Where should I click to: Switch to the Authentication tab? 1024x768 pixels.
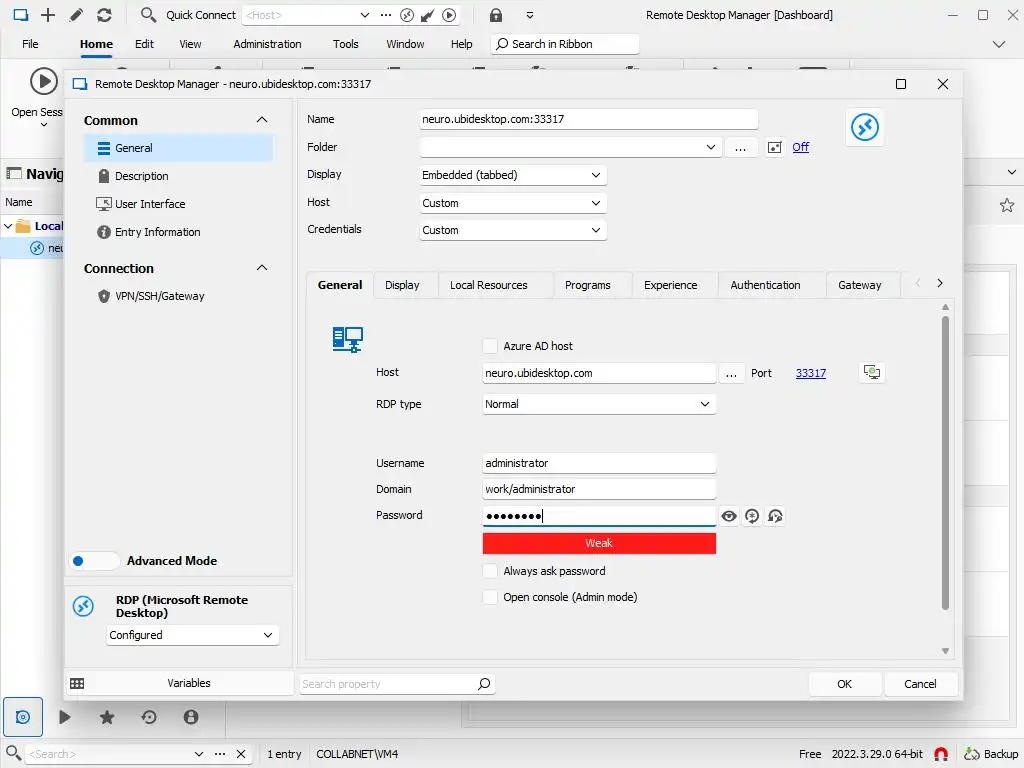tap(765, 285)
